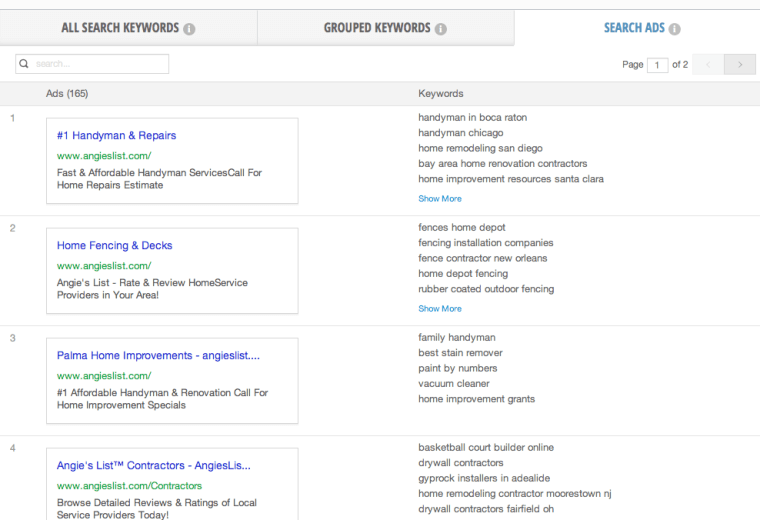Image resolution: width=760 pixels, height=520 pixels.
Task: Click 'Fast & Affordable Handyman Services' ad description
Action: (x=159, y=179)
